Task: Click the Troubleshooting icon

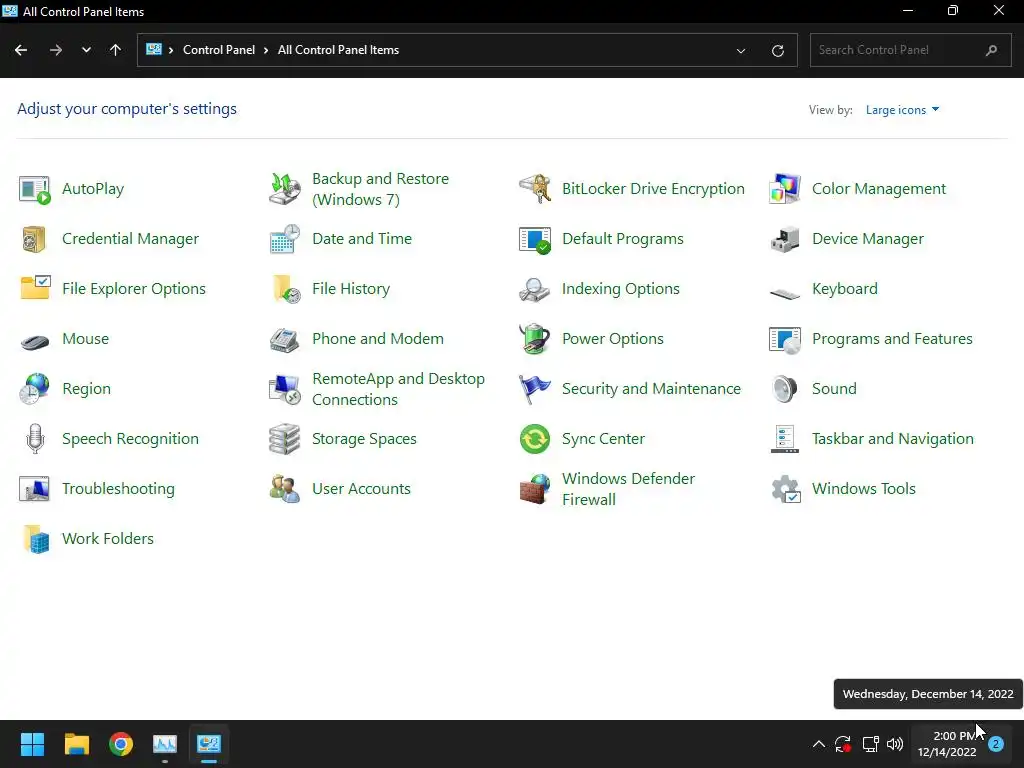Action: pyautogui.click(x=35, y=488)
